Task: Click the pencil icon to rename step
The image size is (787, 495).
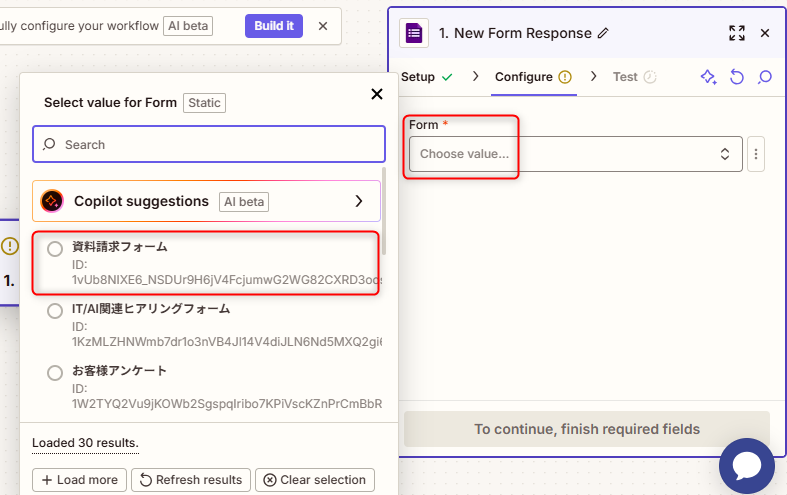Action: pyautogui.click(x=602, y=33)
